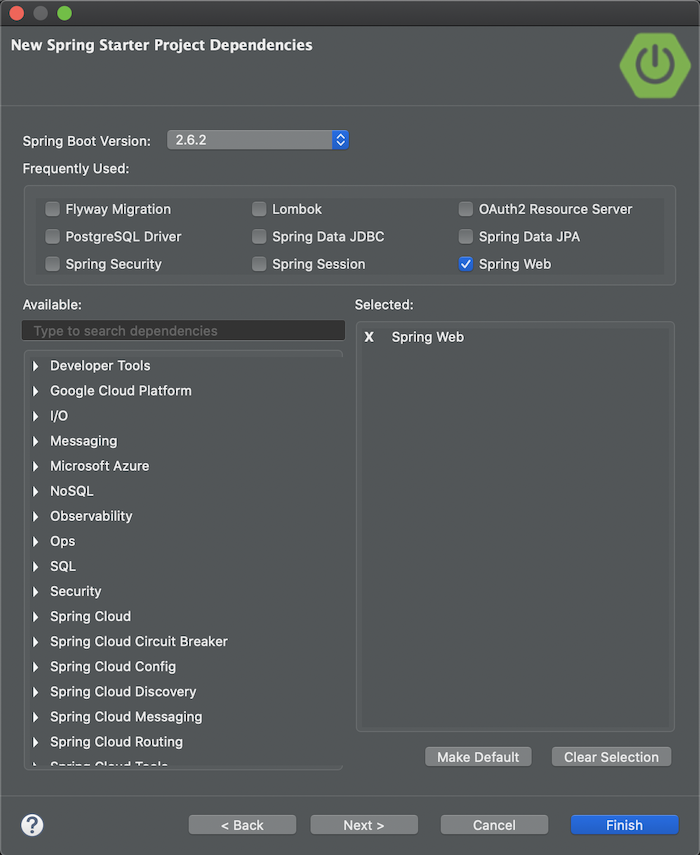Expand the Spring Cloud Config arrow

(35, 667)
